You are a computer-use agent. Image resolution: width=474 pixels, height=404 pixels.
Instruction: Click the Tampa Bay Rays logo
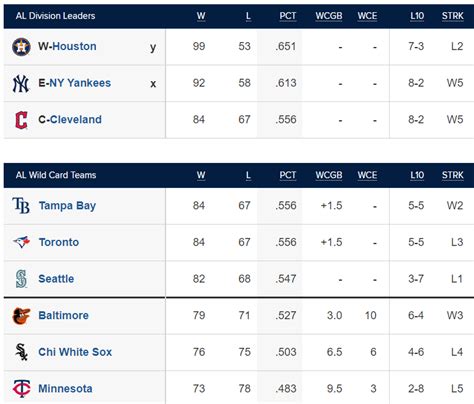[x=21, y=205]
